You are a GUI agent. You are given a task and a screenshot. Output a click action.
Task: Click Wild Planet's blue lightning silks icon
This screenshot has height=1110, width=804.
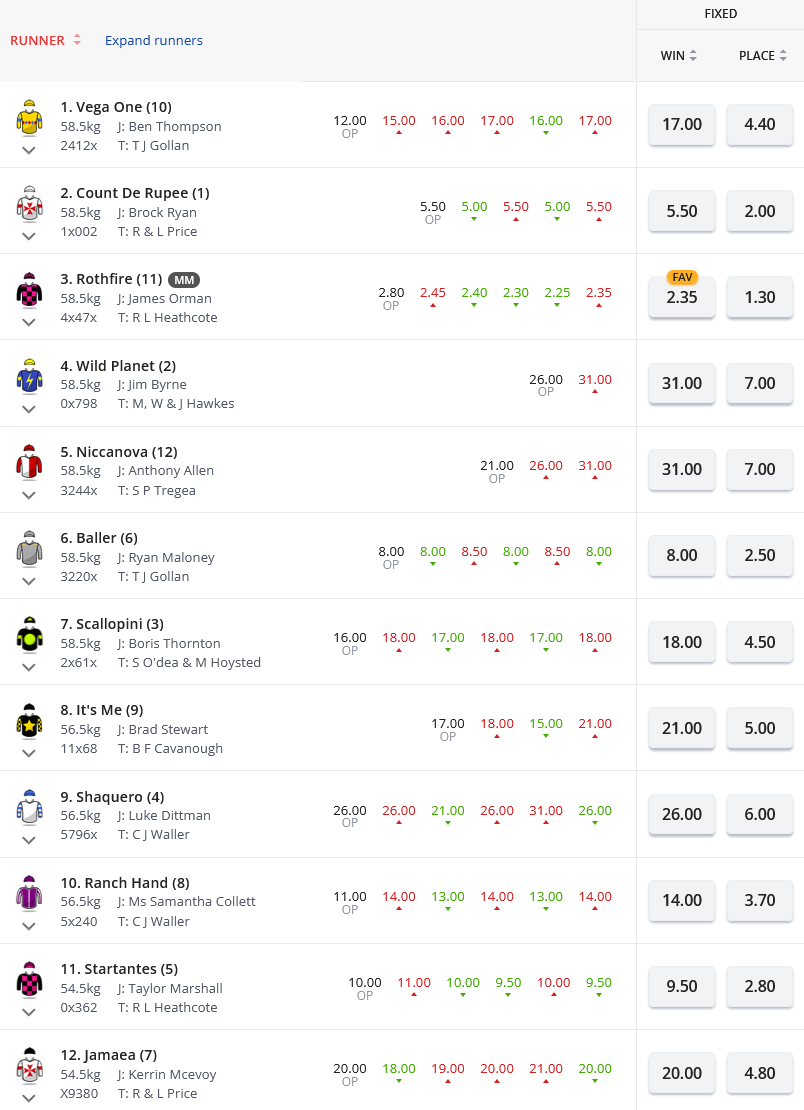[29, 376]
